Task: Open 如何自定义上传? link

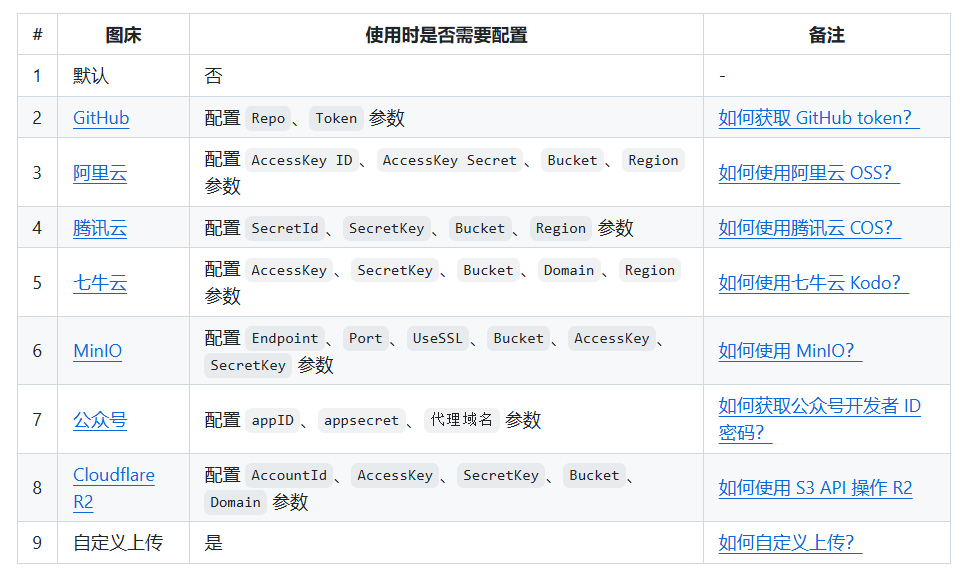Action: (790, 543)
